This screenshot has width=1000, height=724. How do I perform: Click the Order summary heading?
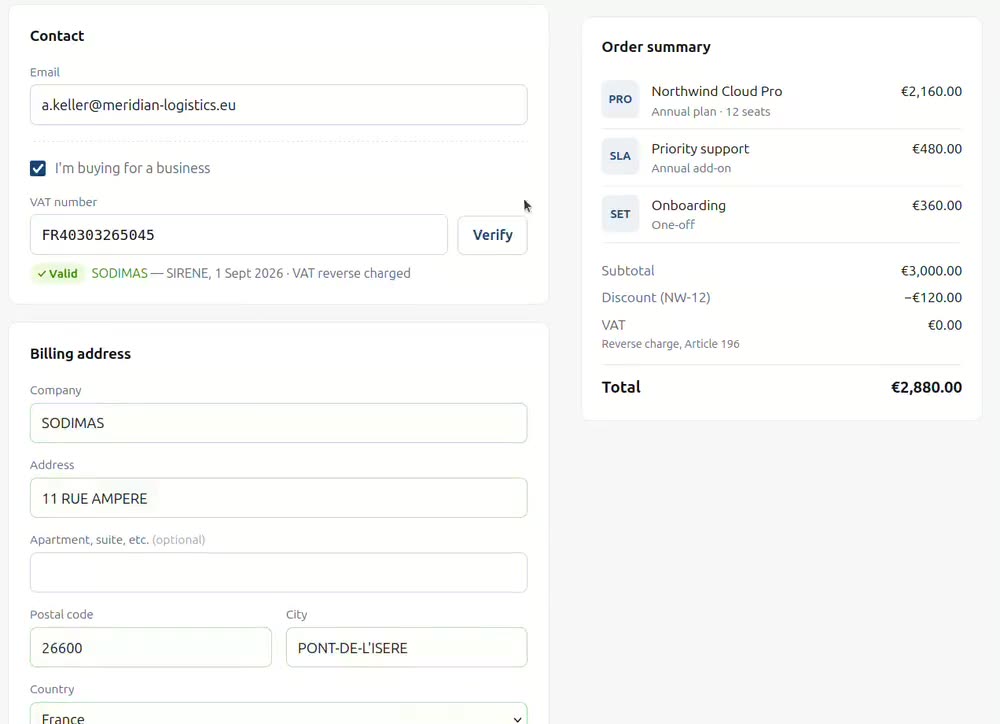(x=656, y=47)
